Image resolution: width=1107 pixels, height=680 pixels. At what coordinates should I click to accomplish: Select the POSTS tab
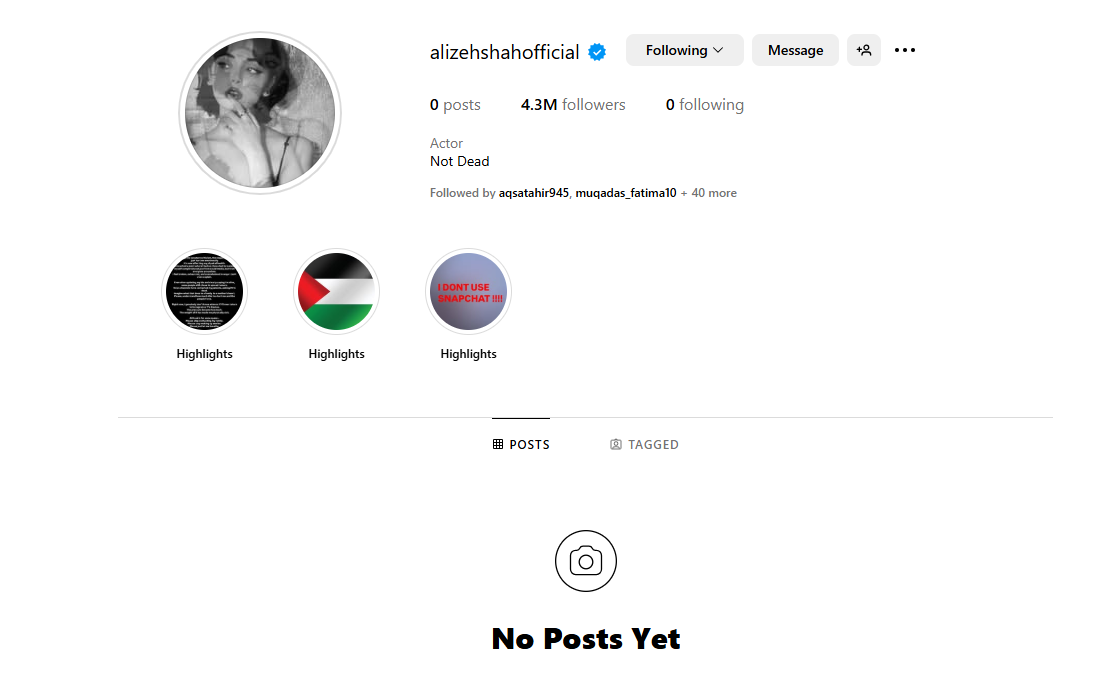(521, 444)
